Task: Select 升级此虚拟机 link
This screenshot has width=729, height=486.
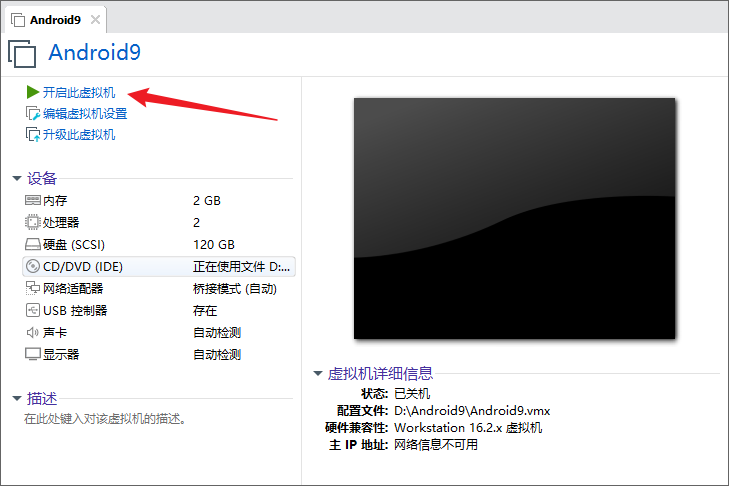Action: [x=79, y=135]
